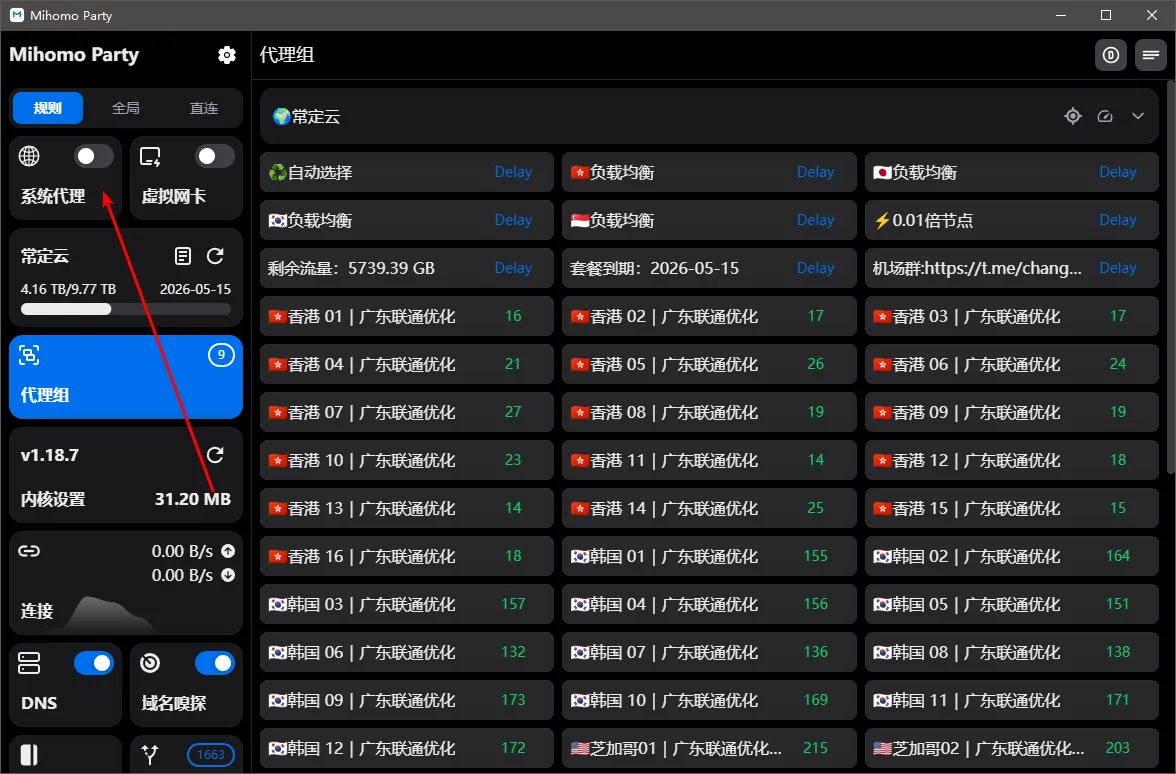1176x774 pixels.
Task: Select the Korea 负载均衡 group
Action: point(406,220)
